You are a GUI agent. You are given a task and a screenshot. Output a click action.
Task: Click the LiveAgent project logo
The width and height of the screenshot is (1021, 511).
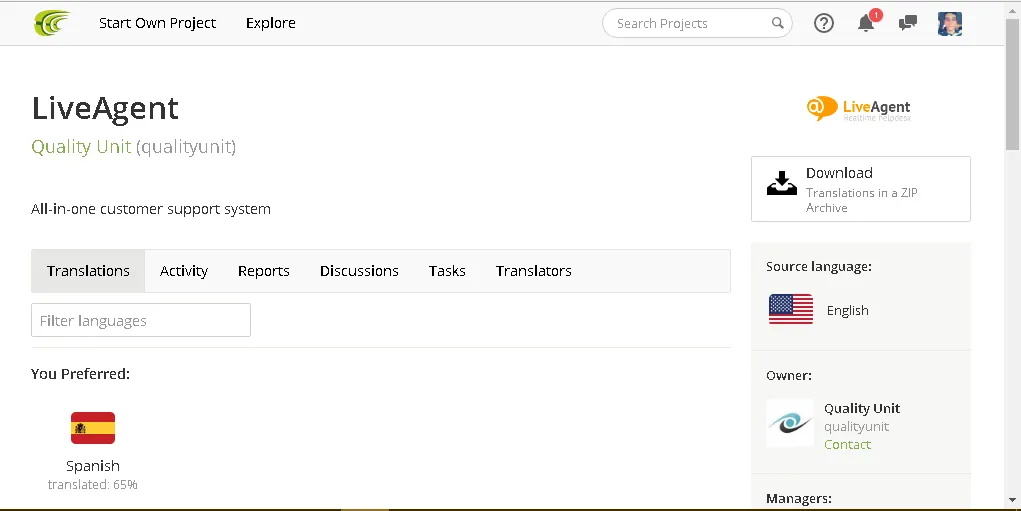[859, 108]
